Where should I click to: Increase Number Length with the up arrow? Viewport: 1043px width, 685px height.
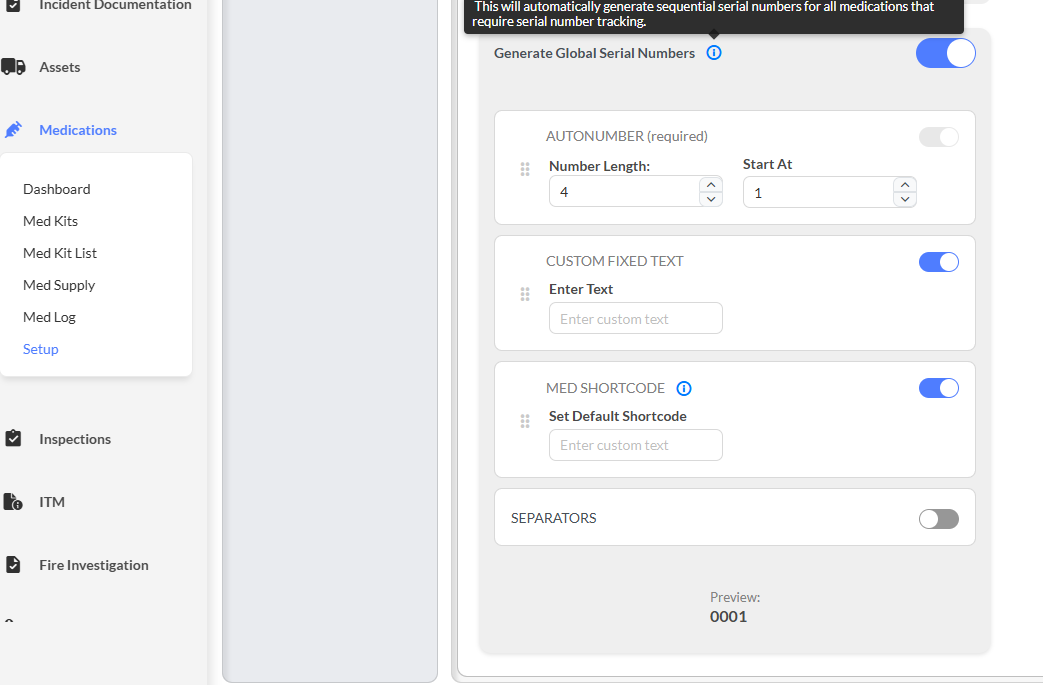tap(710, 184)
